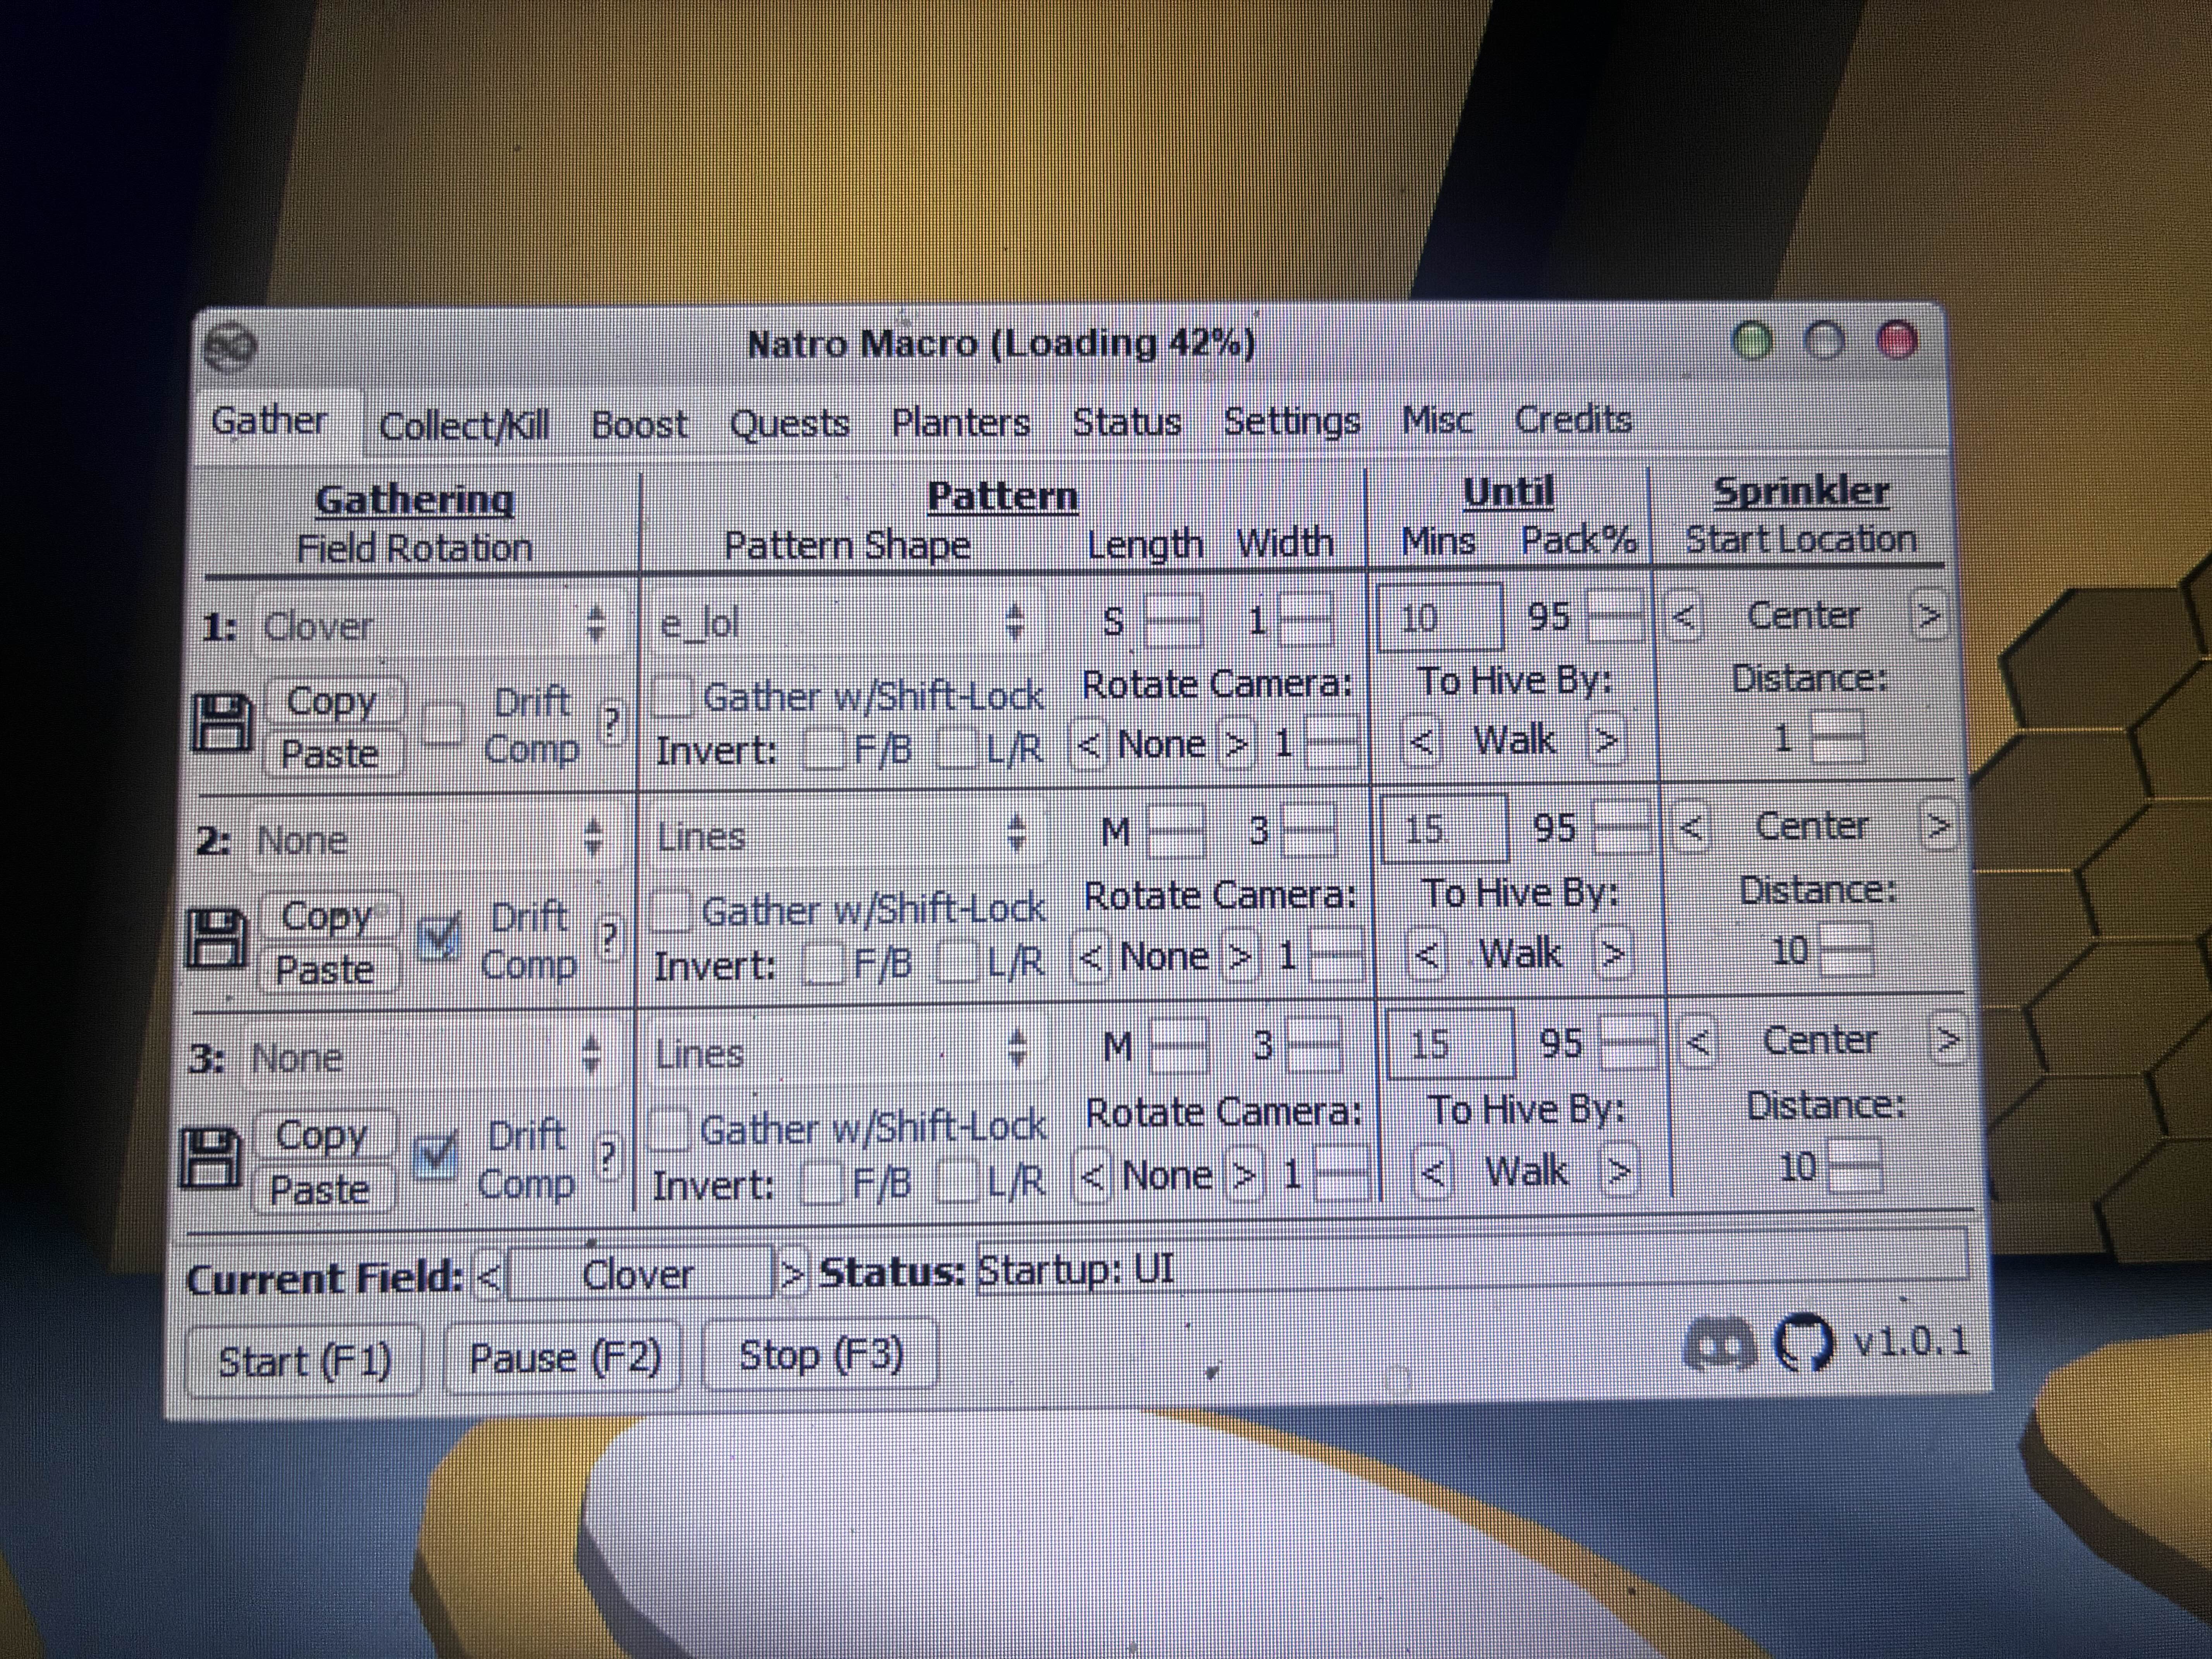Click the save icon for field 2

[217, 938]
